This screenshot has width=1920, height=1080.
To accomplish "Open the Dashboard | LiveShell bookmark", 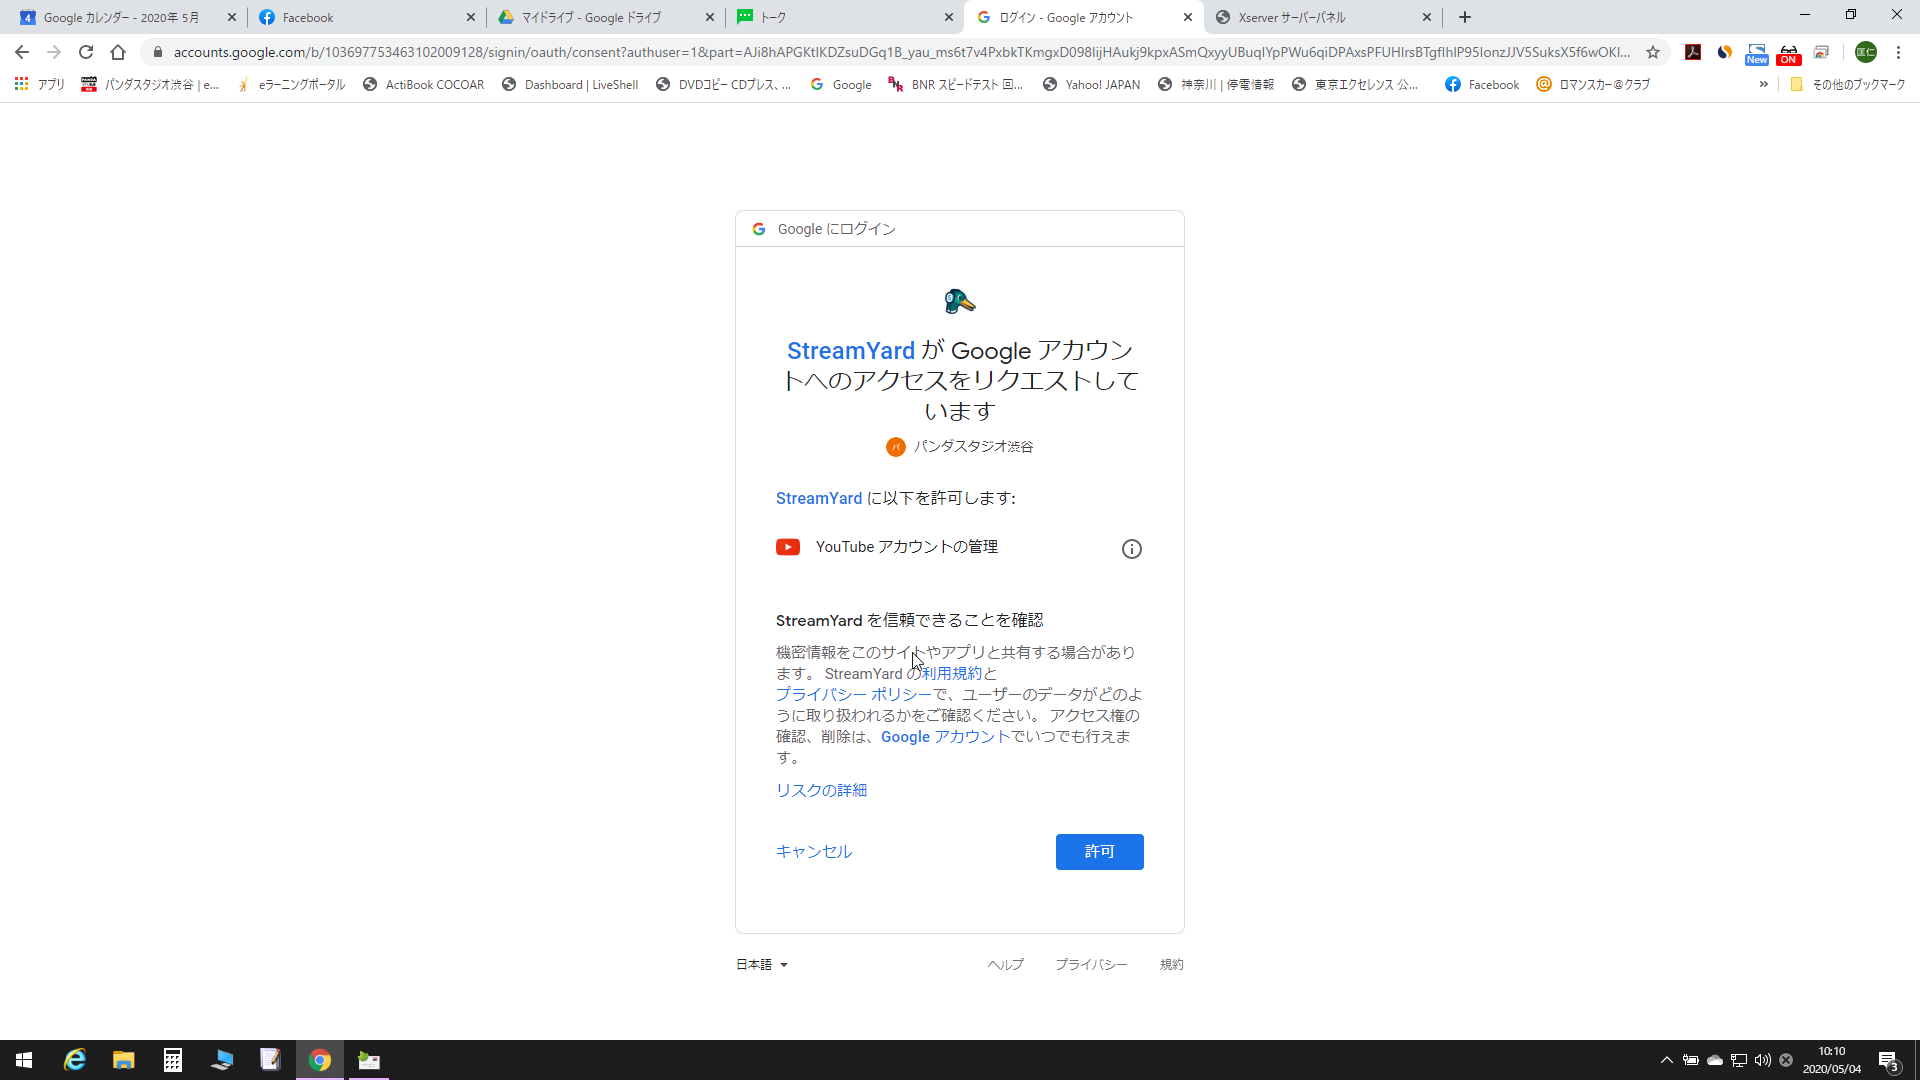I will click(570, 85).
